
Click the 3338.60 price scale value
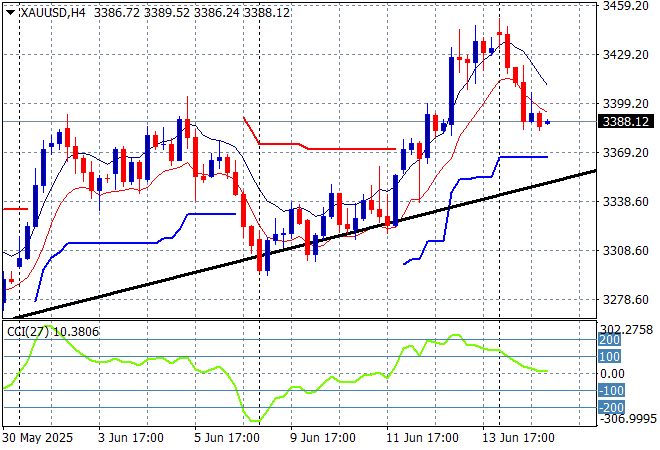[x=626, y=202]
